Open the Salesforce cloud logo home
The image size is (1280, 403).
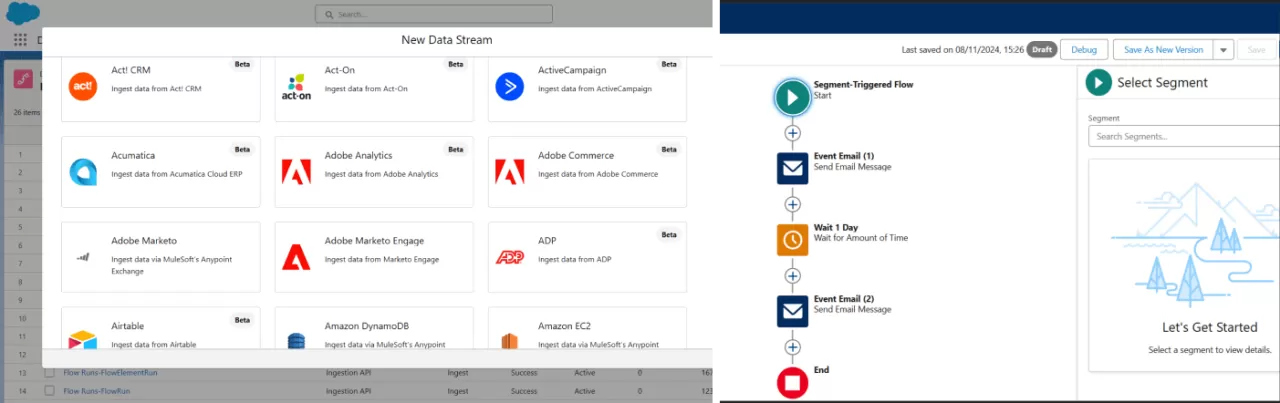coord(22,14)
